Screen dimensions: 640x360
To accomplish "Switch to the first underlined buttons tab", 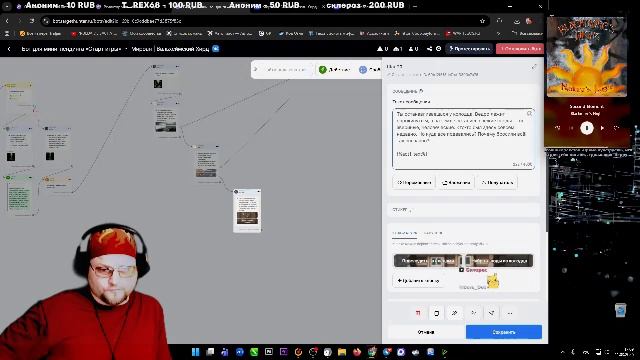I will click(404, 233).
